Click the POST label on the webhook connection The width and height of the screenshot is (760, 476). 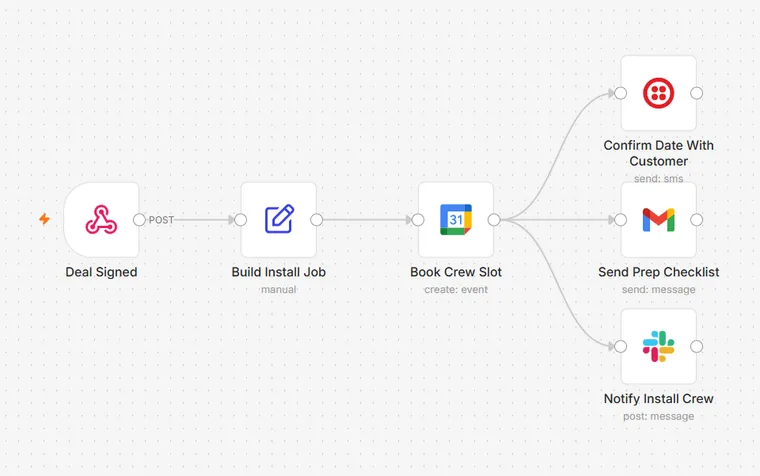(x=161, y=220)
